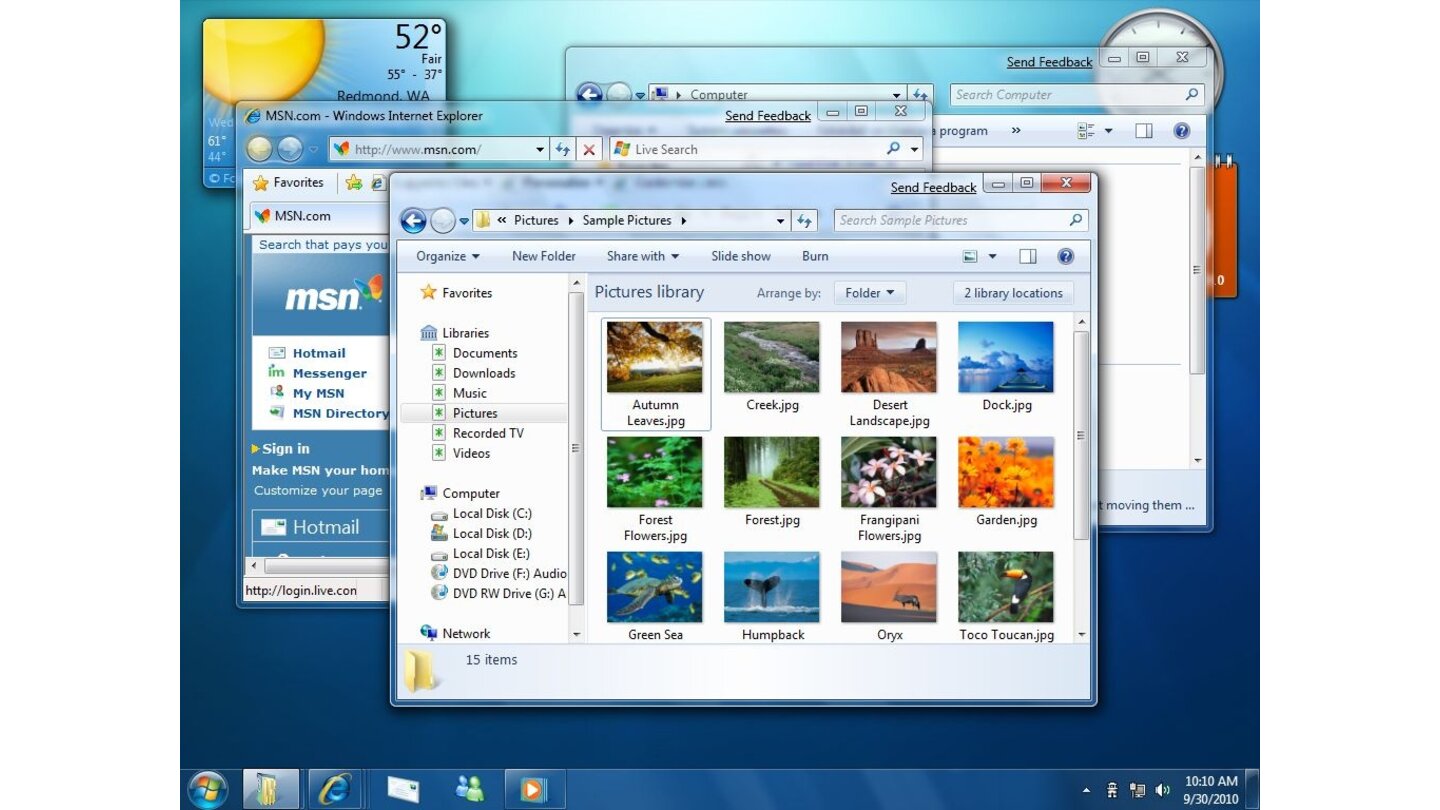Screen dimensions: 1440x810
Task: Open Live Search provider dropdown arrow
Action: click(x=914, y=150)
